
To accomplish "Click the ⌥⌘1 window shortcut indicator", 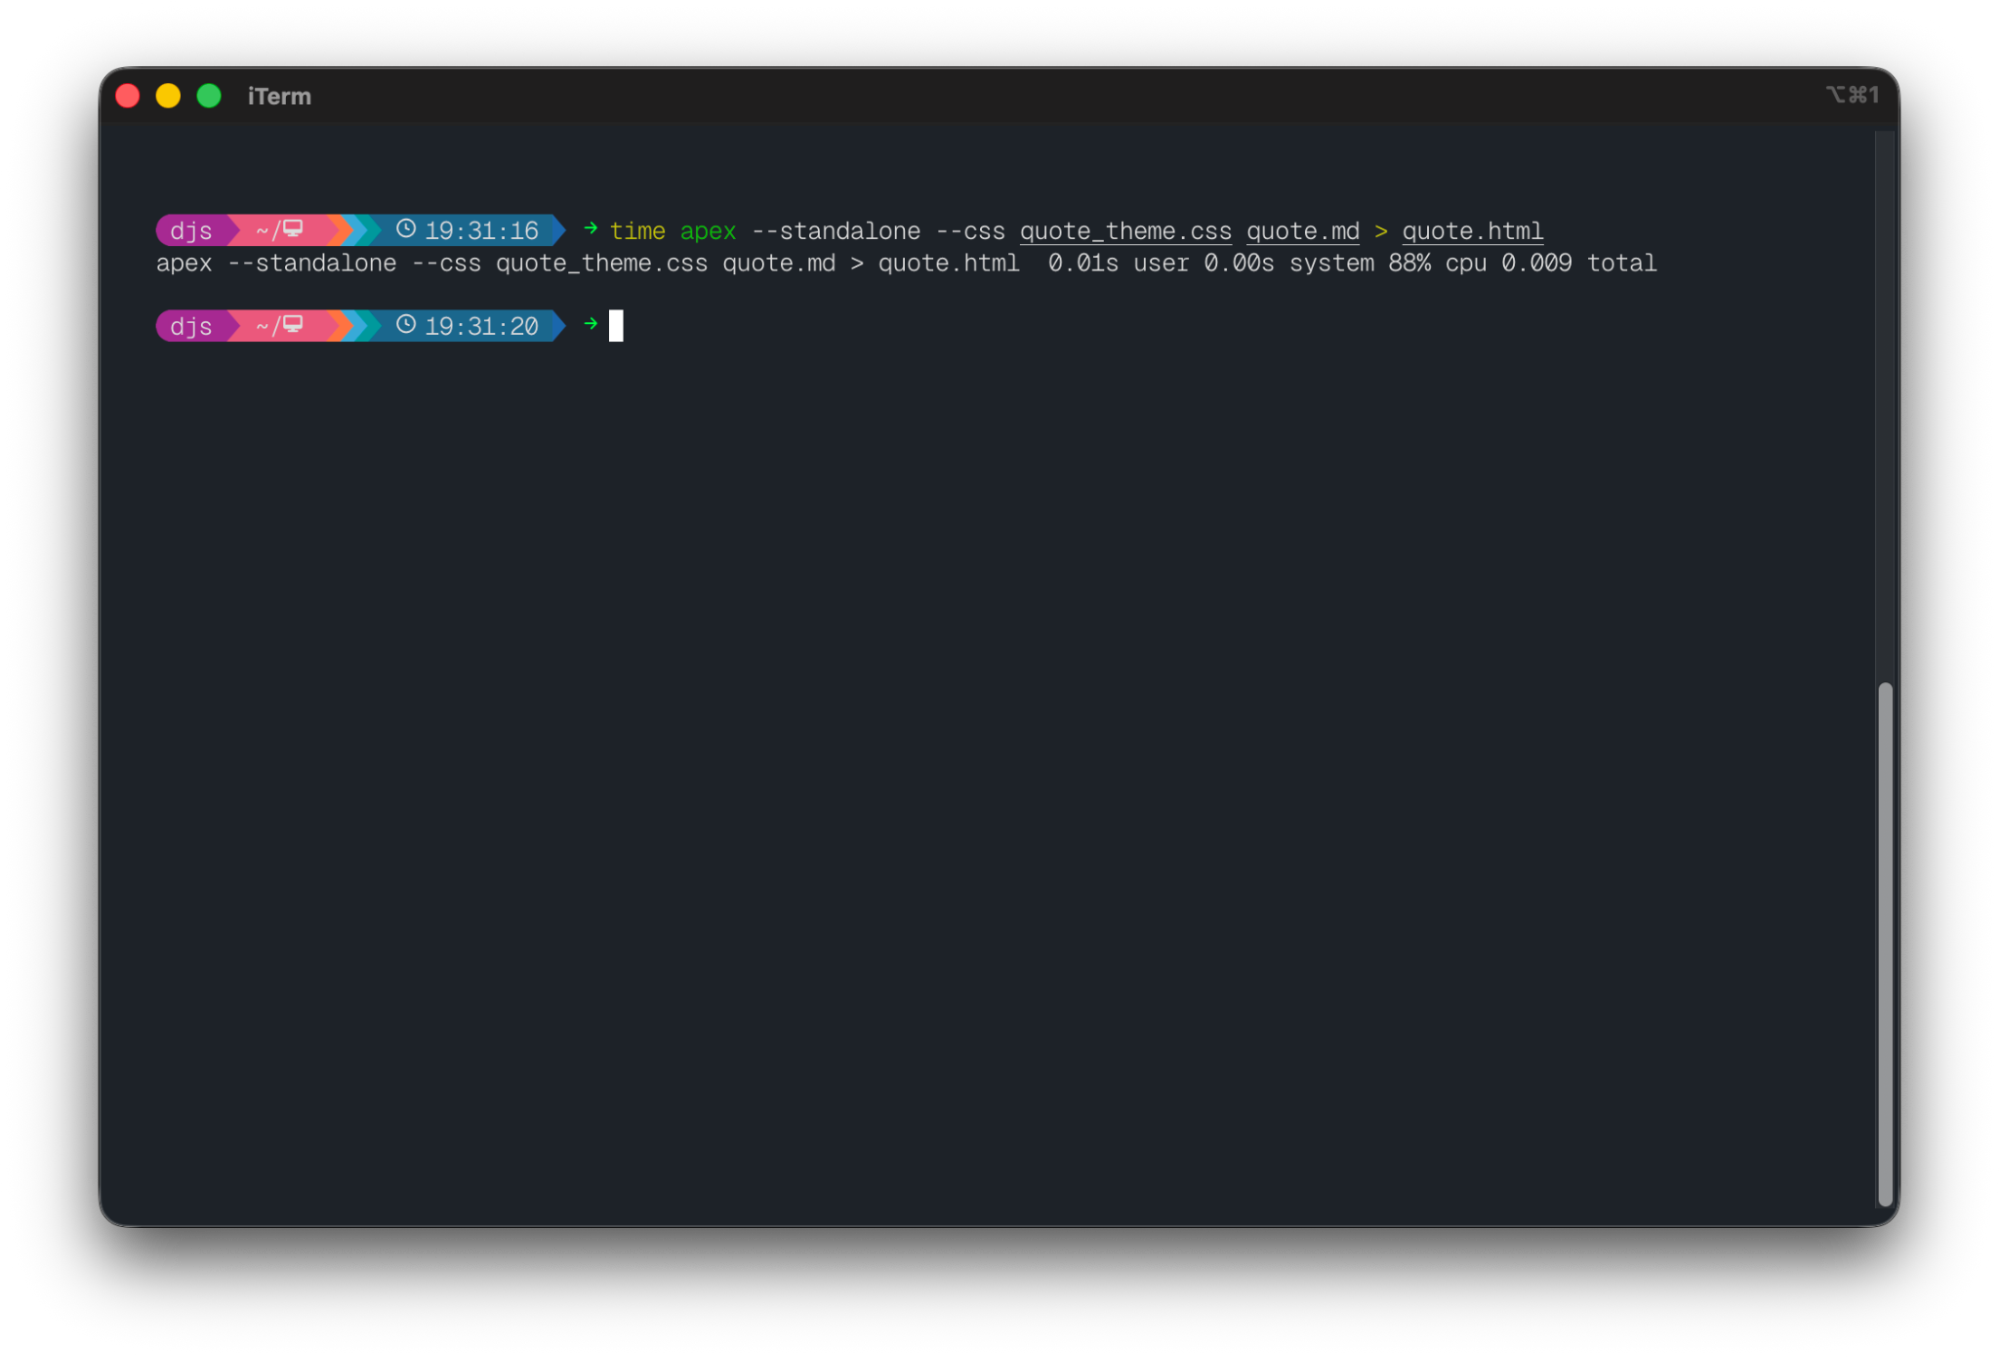I will [1851, 95].
